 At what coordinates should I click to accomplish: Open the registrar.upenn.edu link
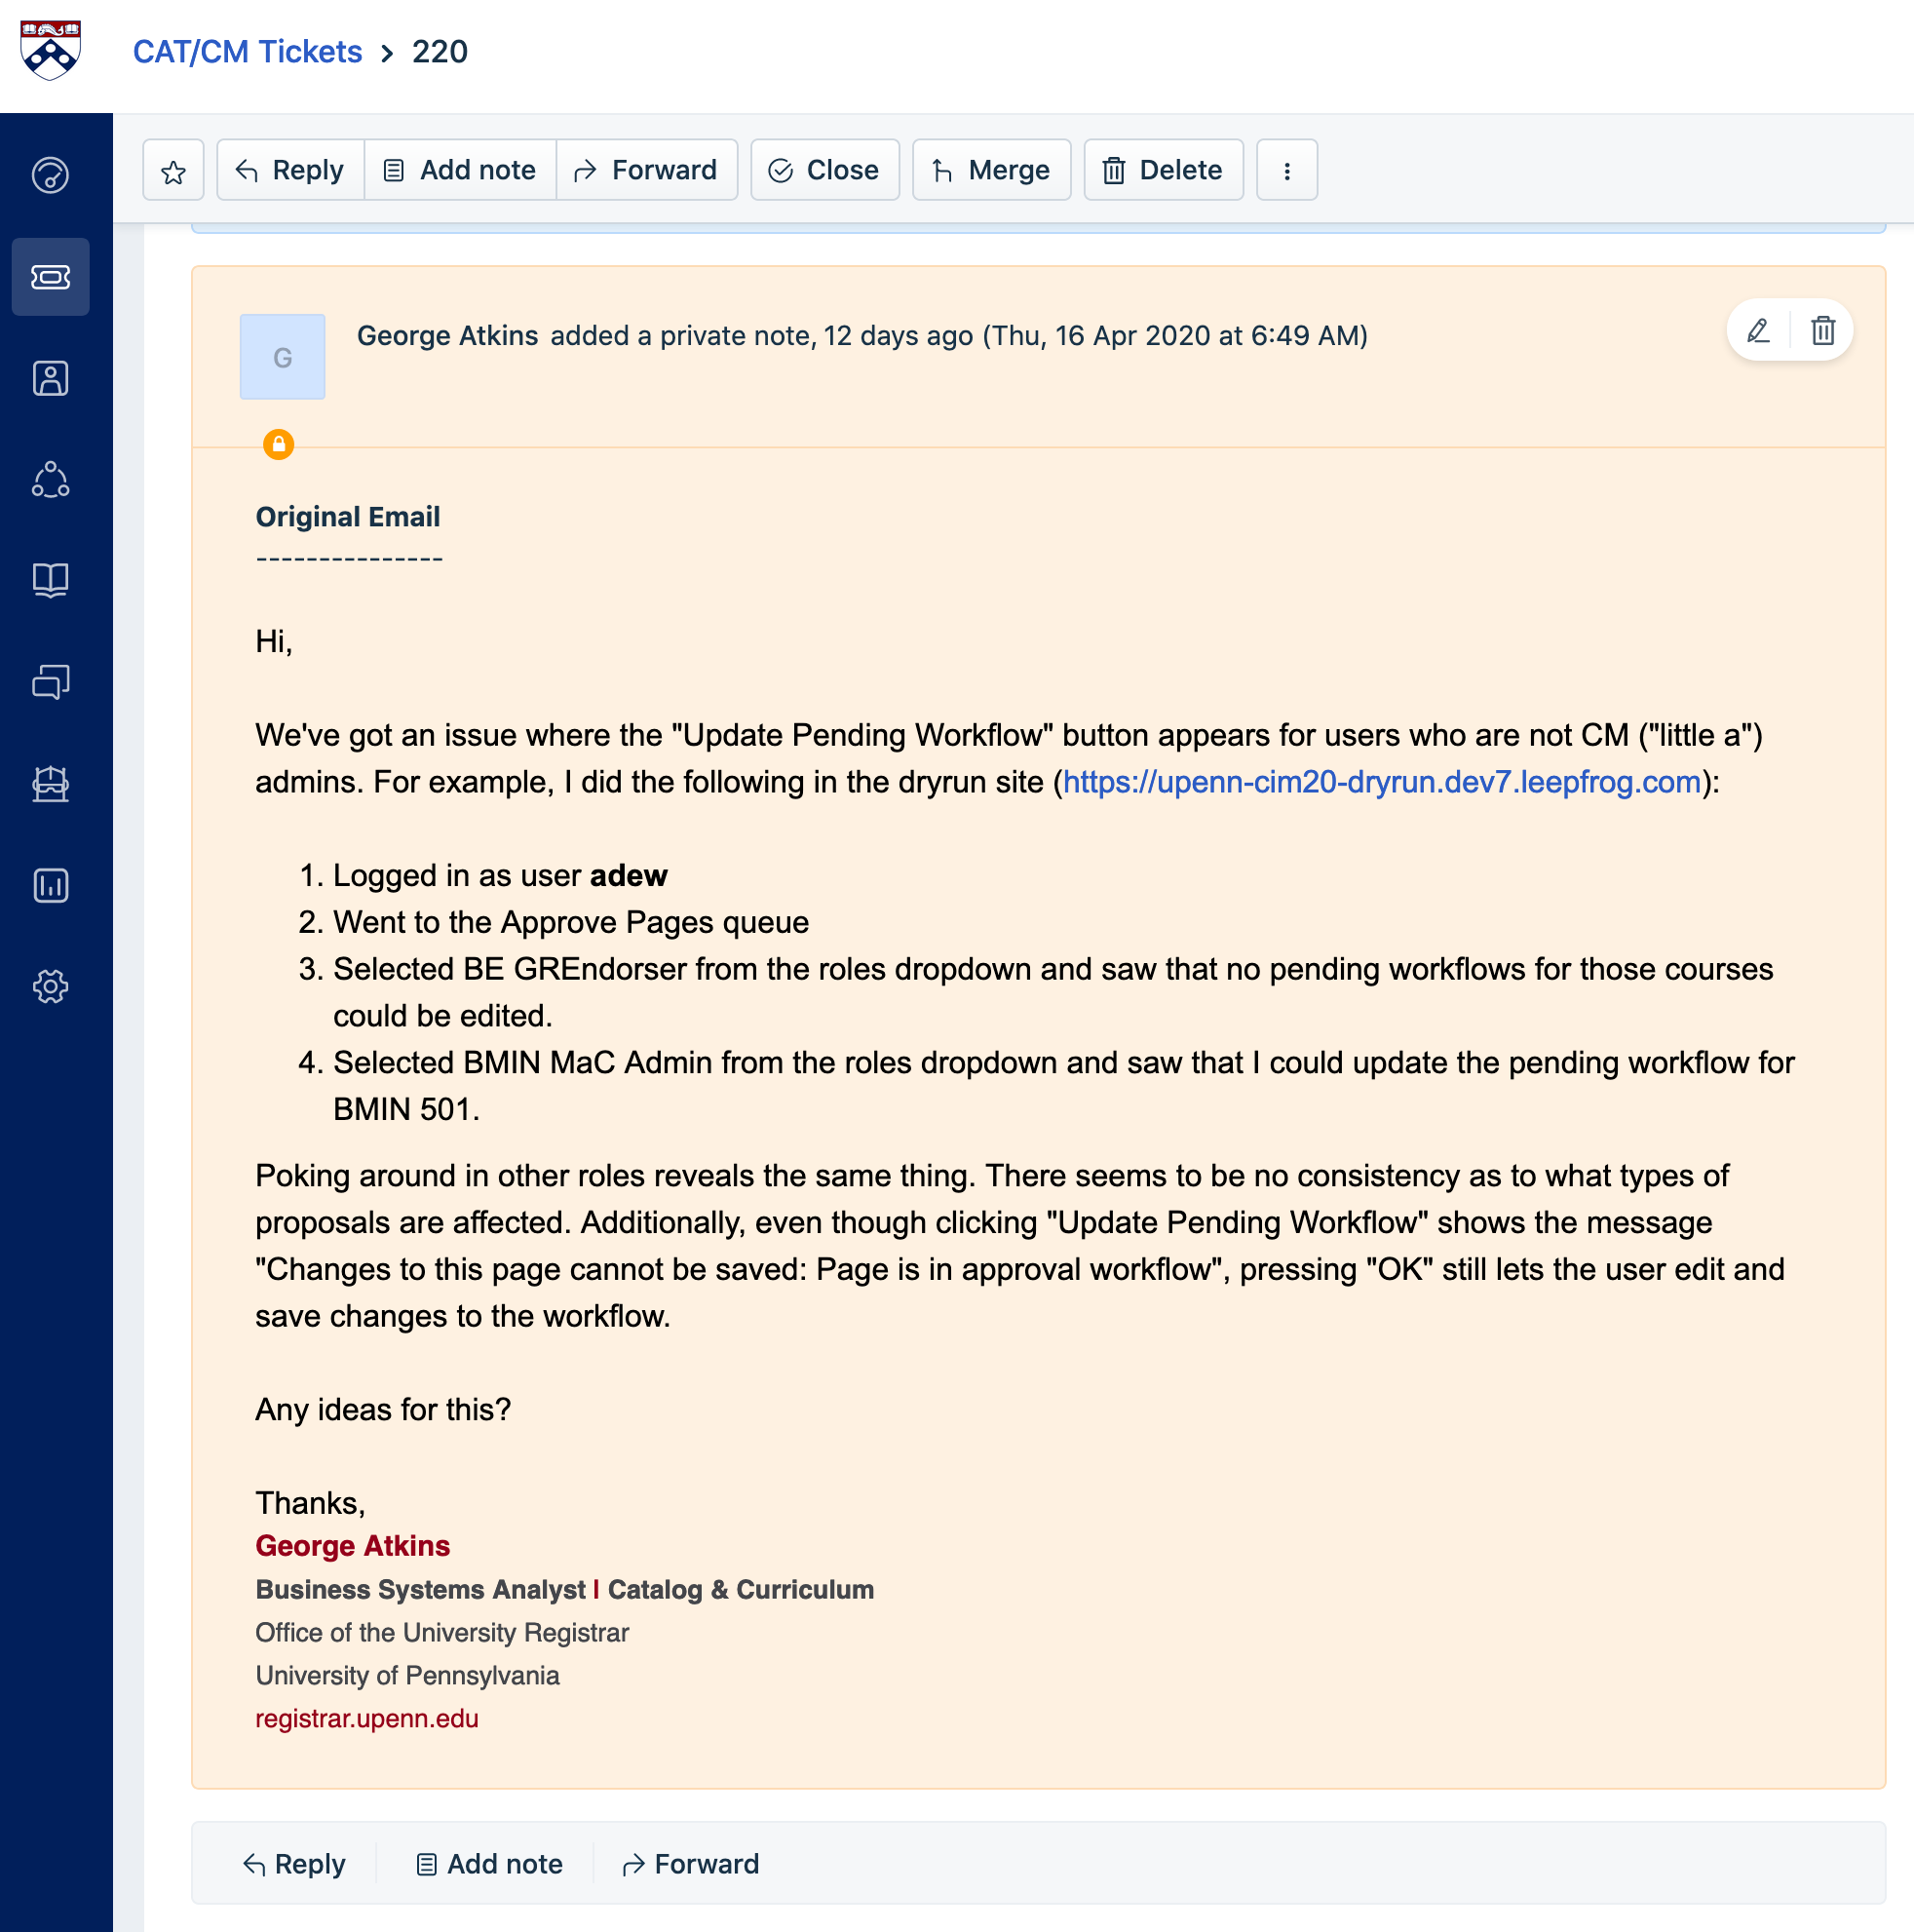[366, 1718]
